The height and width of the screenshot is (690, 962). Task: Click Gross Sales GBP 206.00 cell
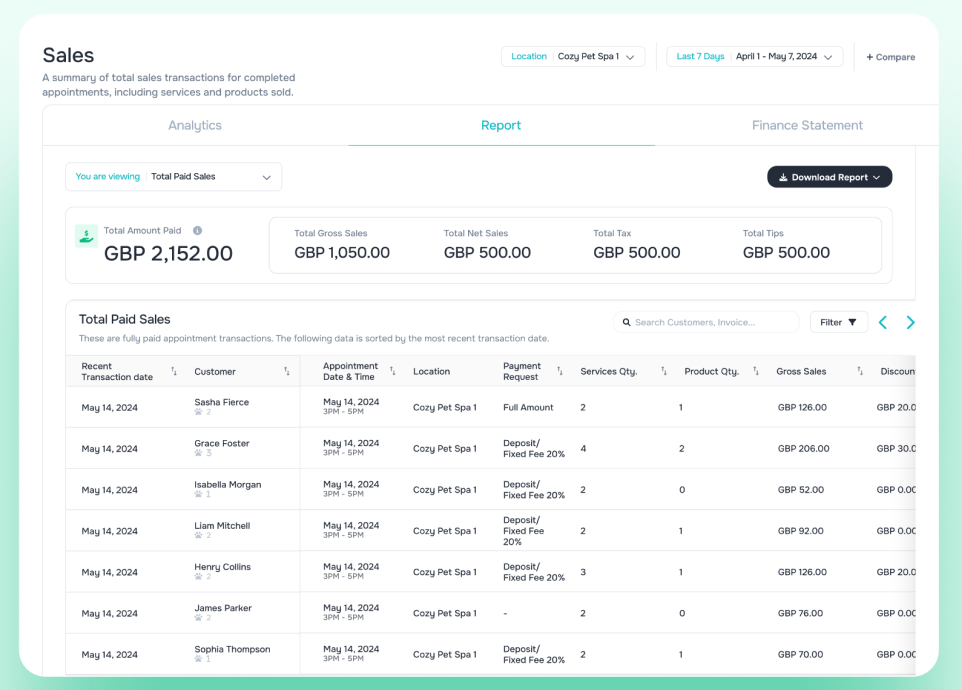[803, 448]
